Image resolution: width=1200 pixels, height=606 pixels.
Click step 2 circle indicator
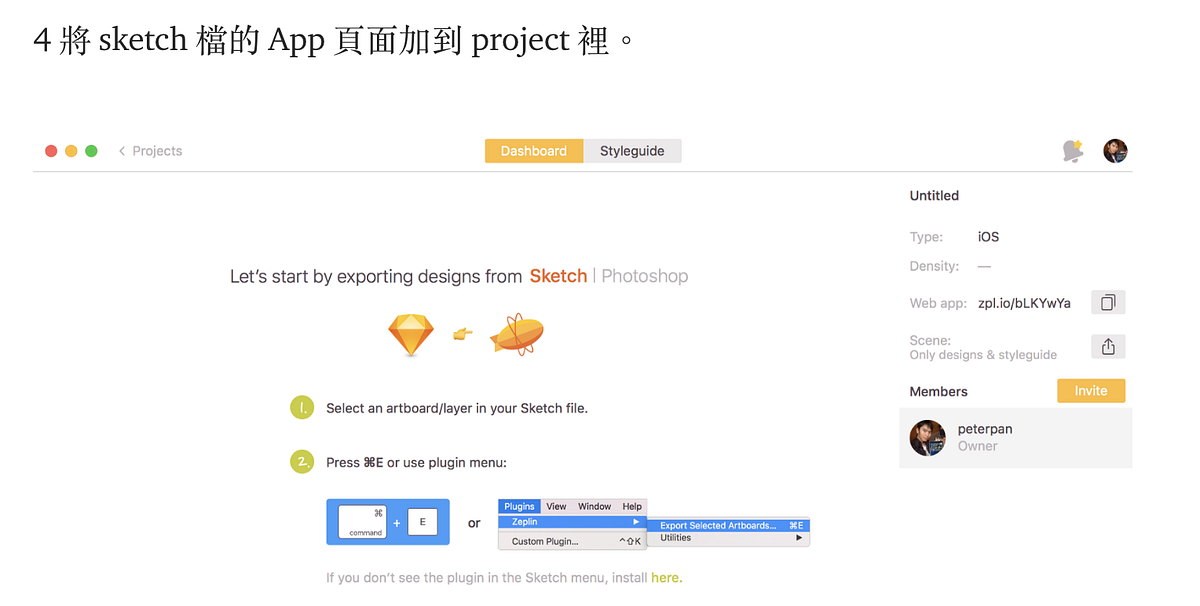[301, 462]
